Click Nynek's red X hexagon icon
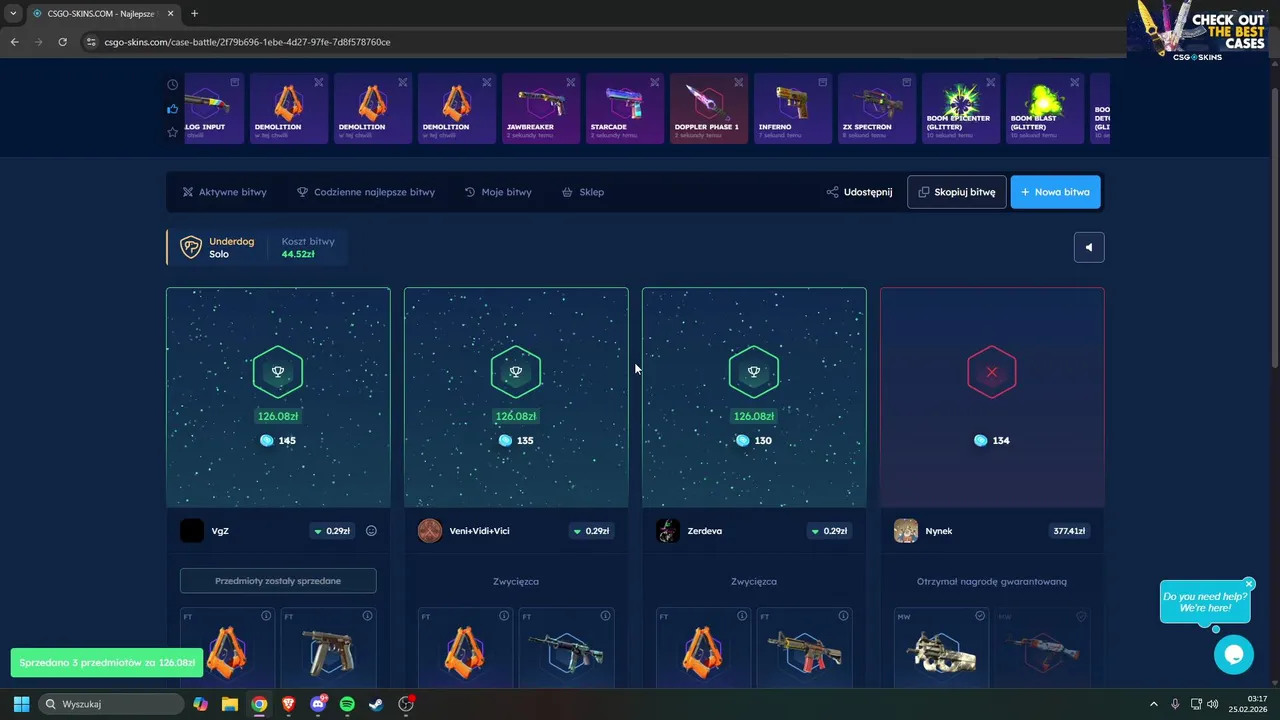Viewport: 1280px width, 720px height. 992,372
